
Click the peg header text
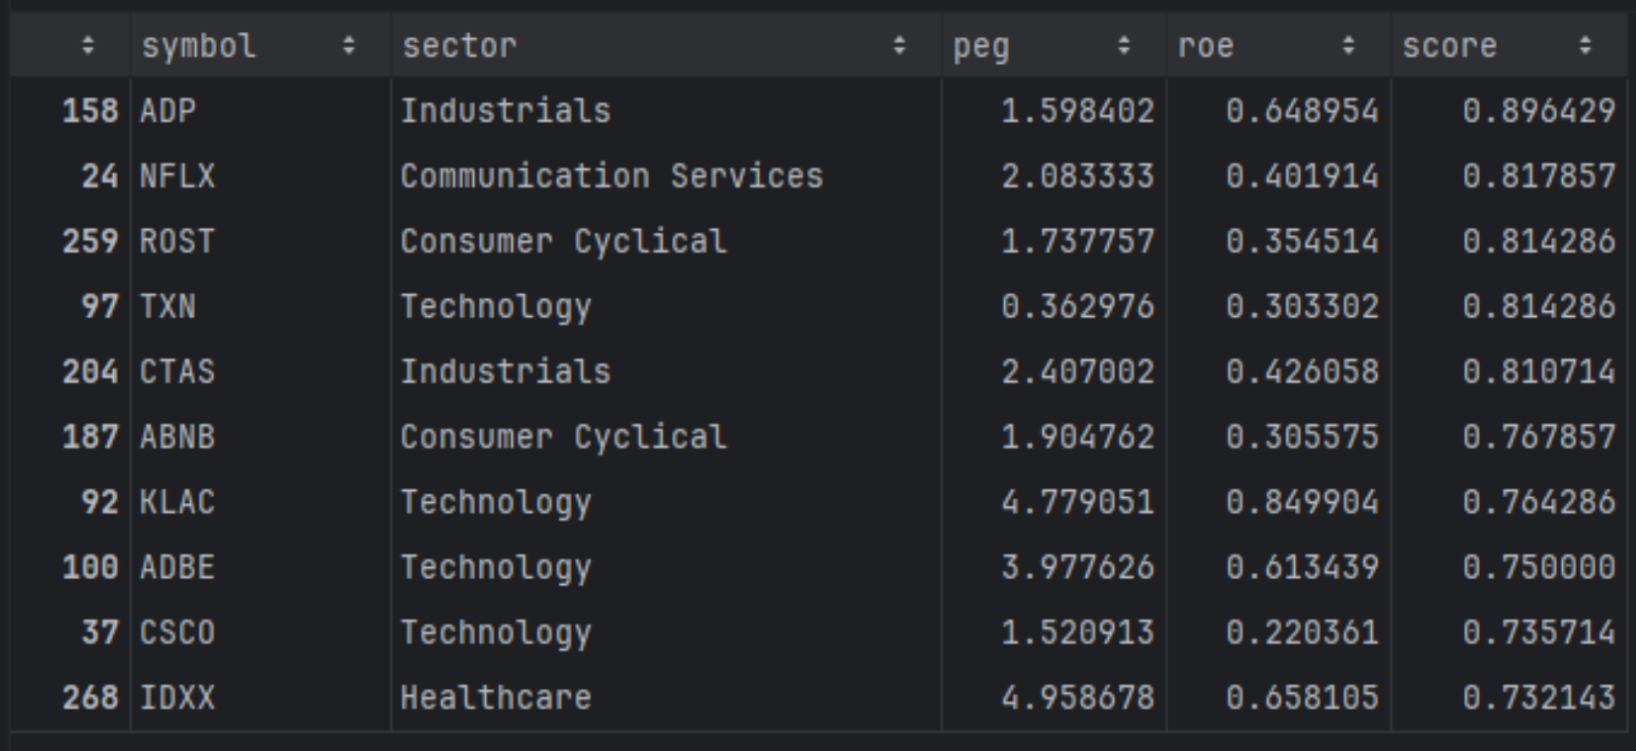[x=981, y=46]
